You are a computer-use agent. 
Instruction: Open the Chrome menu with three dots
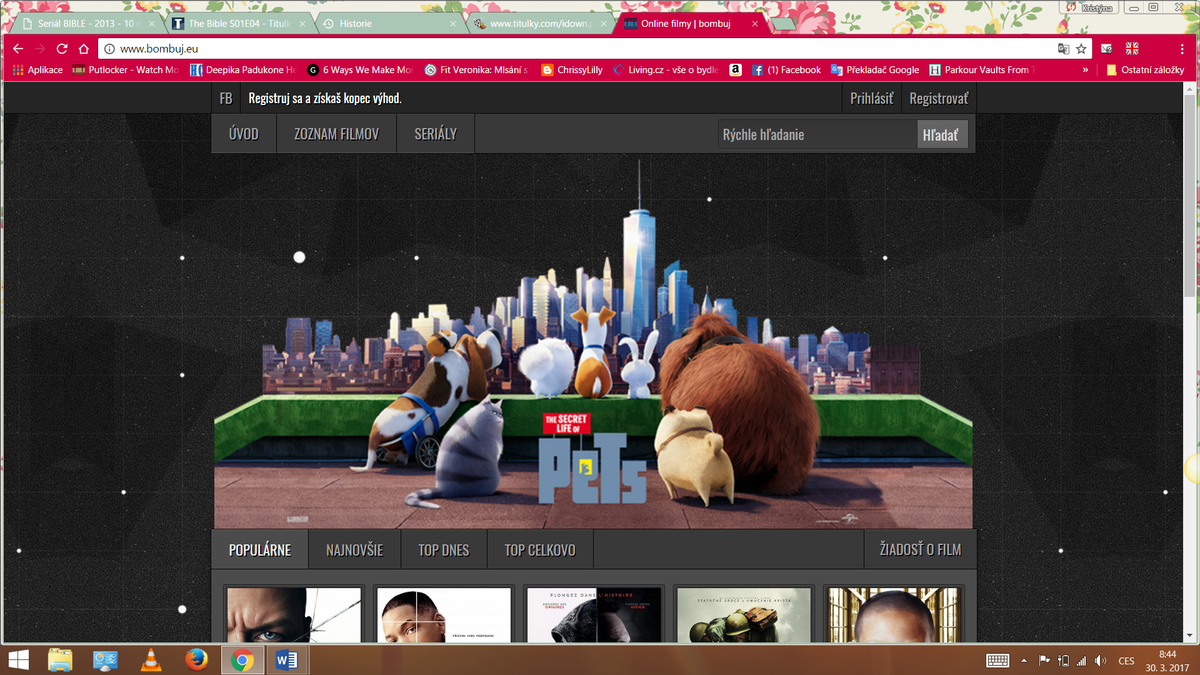pyautogui.click(x=1184, y=48)
